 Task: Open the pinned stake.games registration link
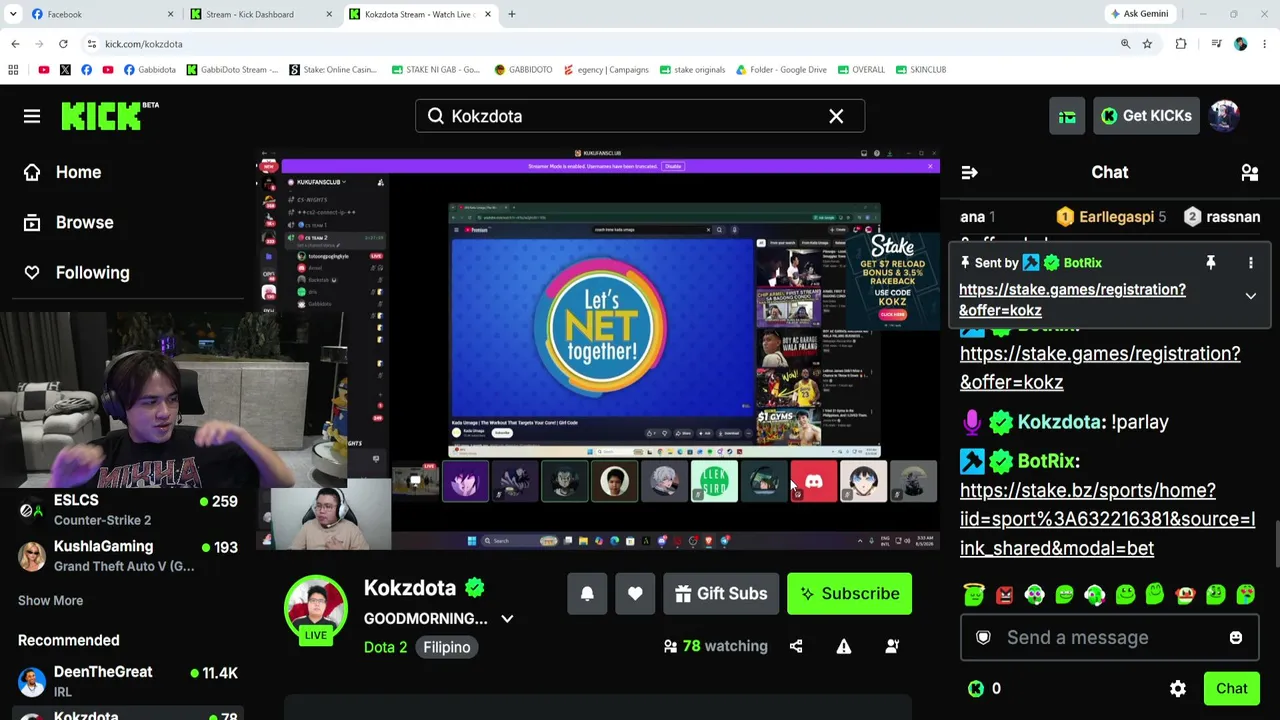1072,300
